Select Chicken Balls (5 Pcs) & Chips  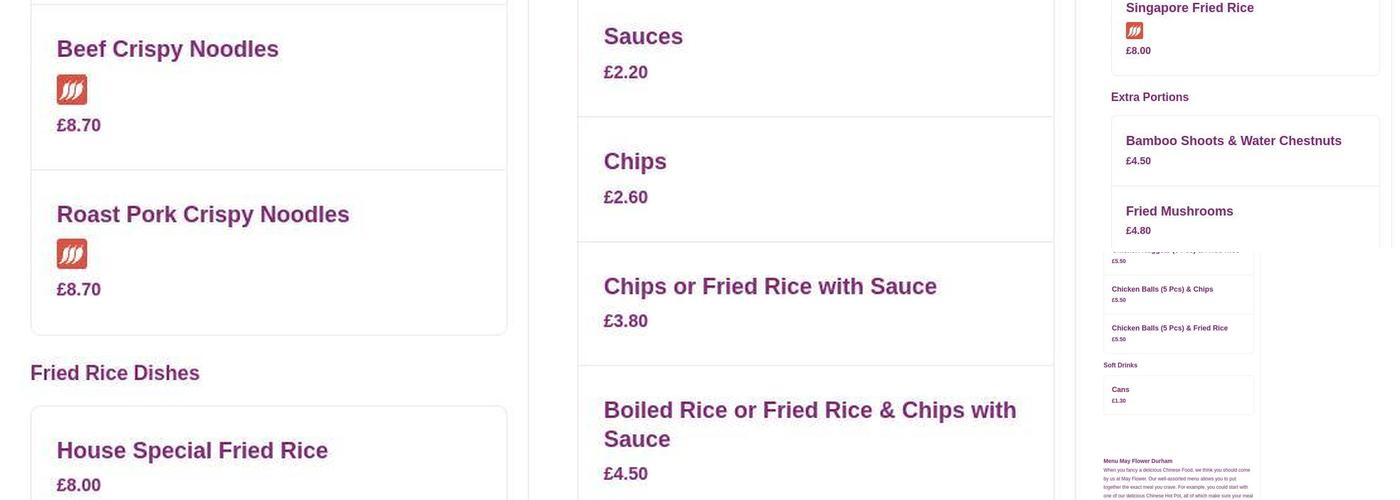[1162, 289]
